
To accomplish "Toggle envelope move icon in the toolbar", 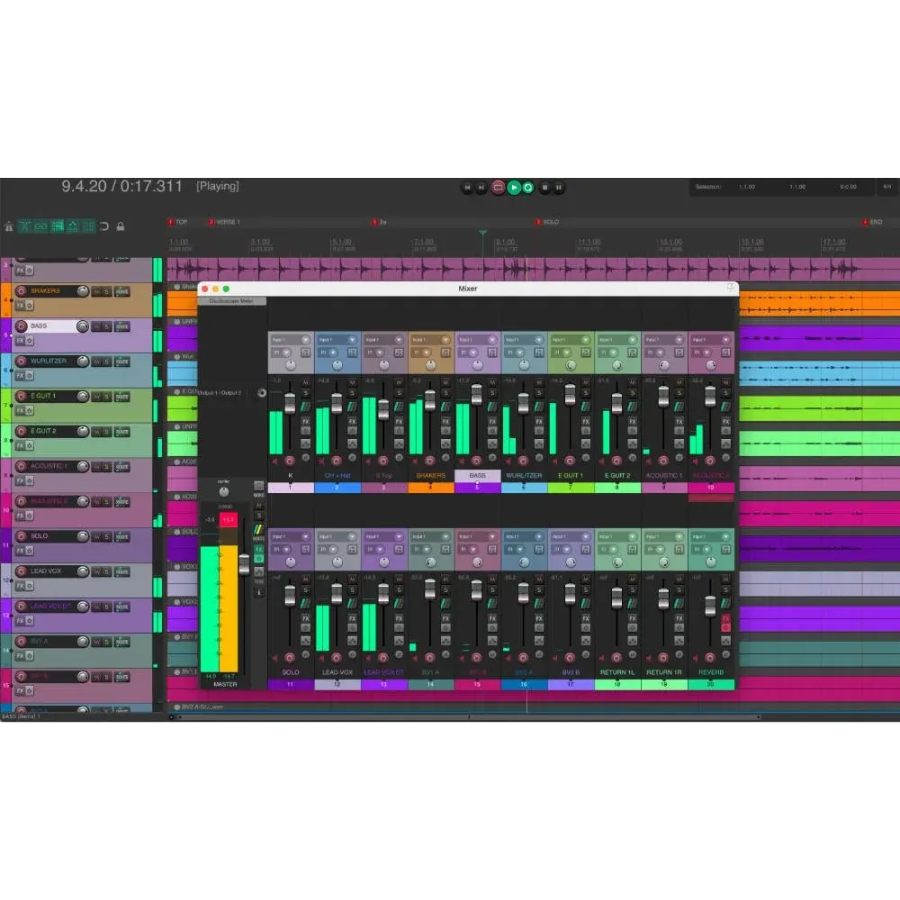I will [73, 226].
